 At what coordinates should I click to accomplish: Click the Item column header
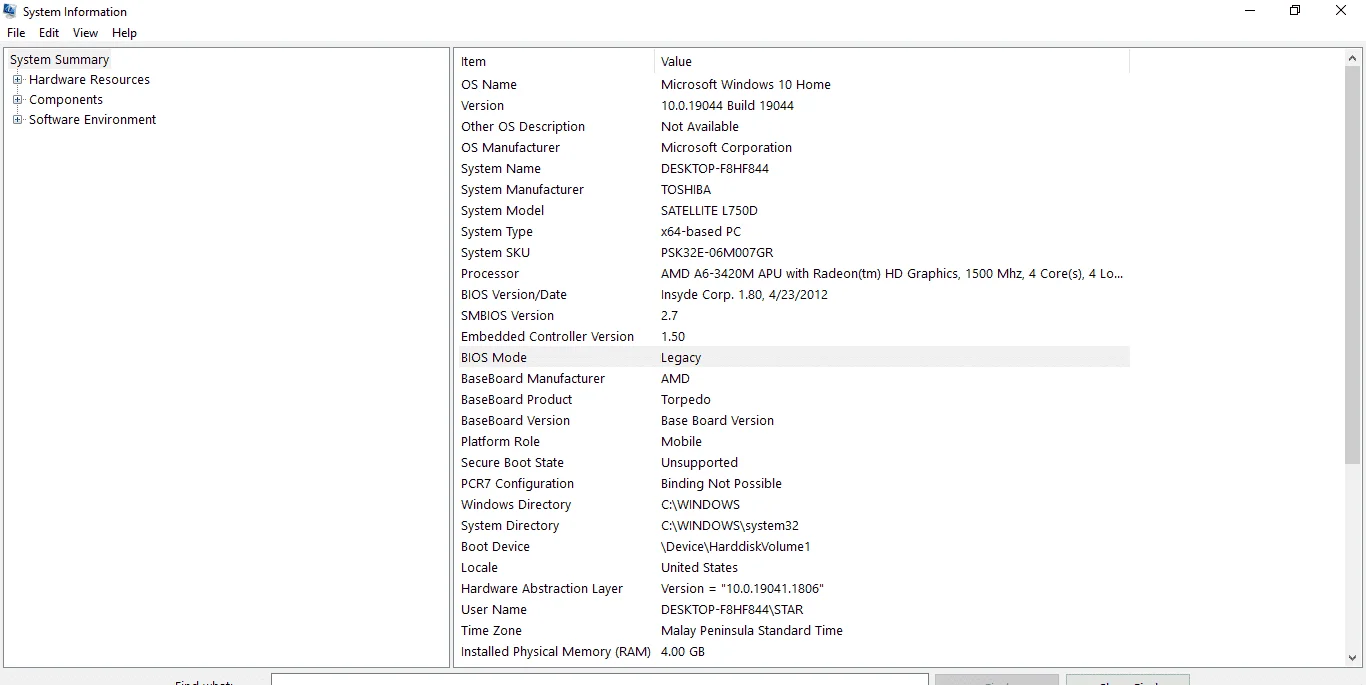[x=554, y=62]
